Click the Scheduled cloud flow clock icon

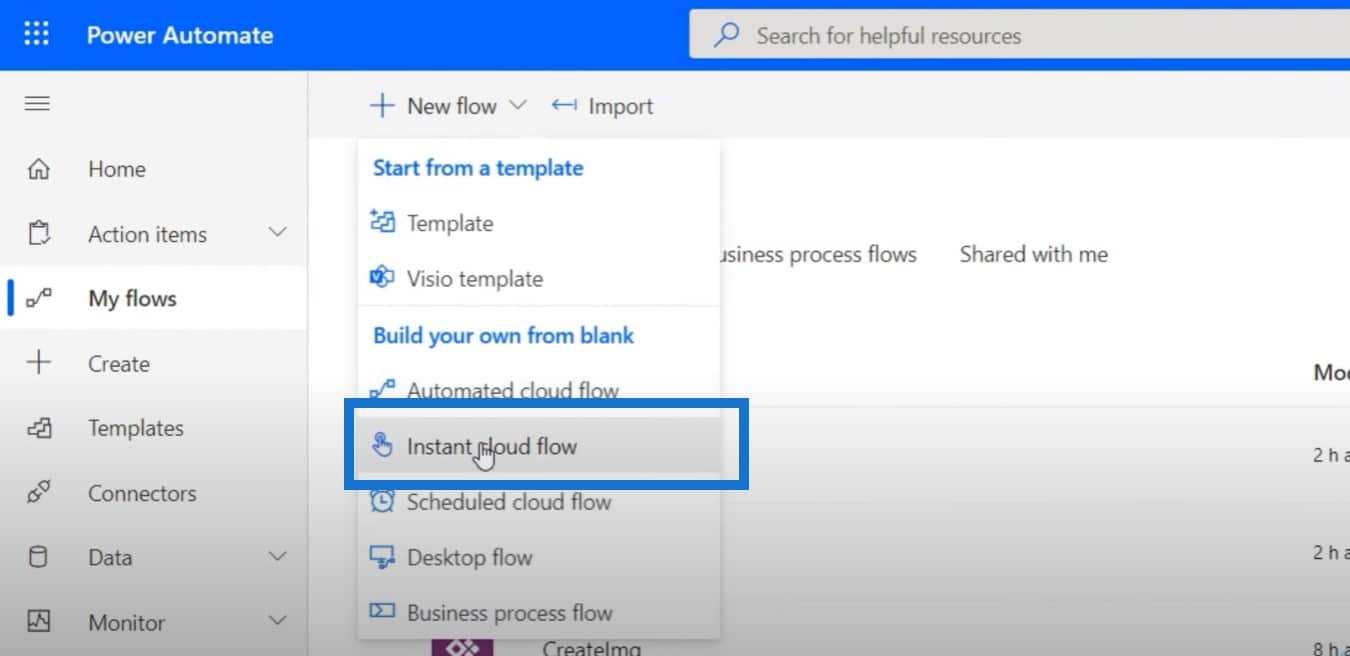[382, 502]
